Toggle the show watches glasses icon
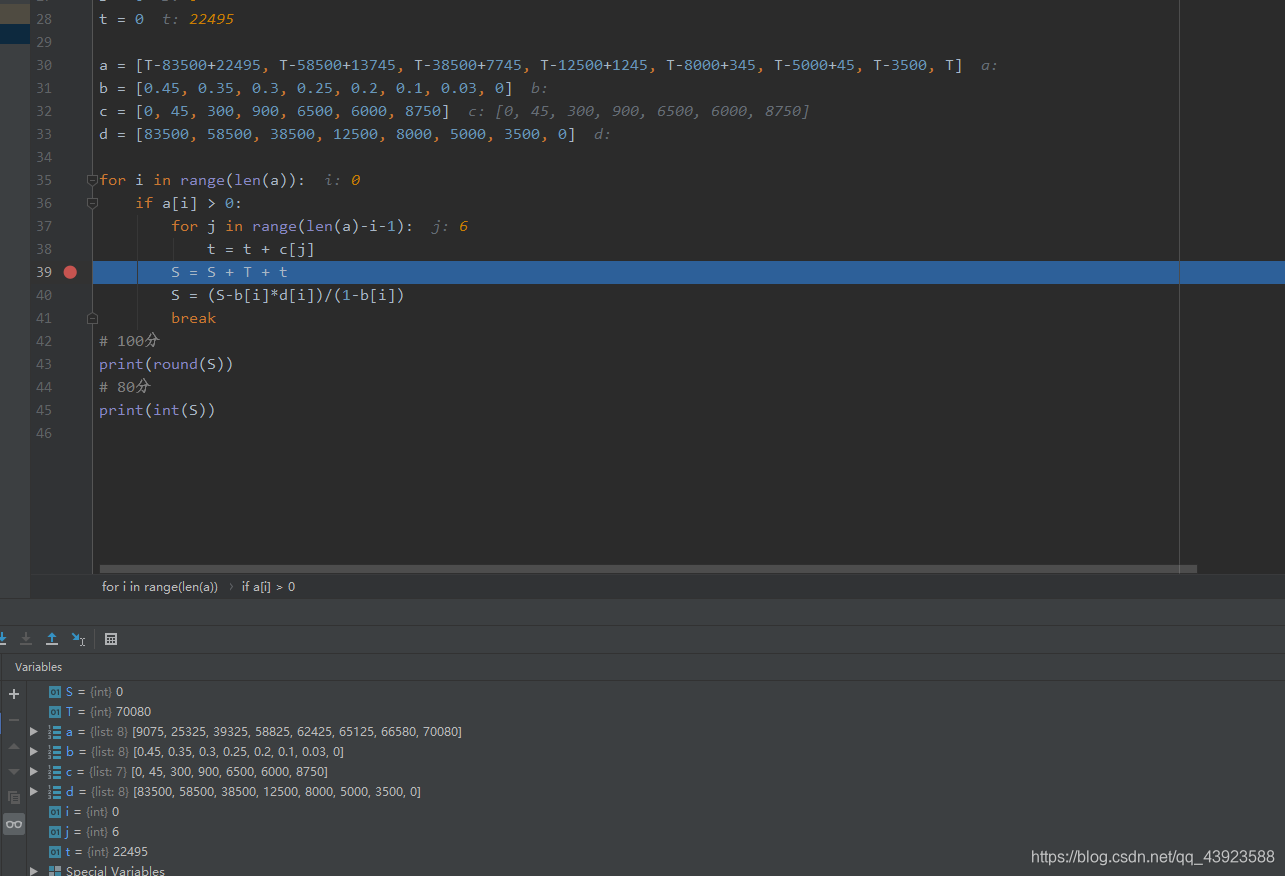Viewport: 1285px width, 876px height. point(14,824)
